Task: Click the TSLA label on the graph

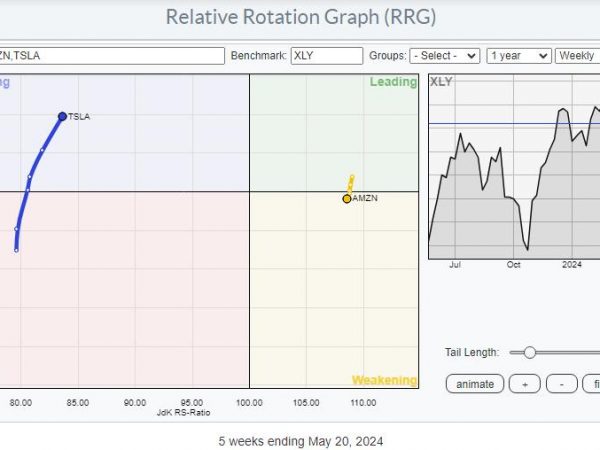Action: [79, 117]
